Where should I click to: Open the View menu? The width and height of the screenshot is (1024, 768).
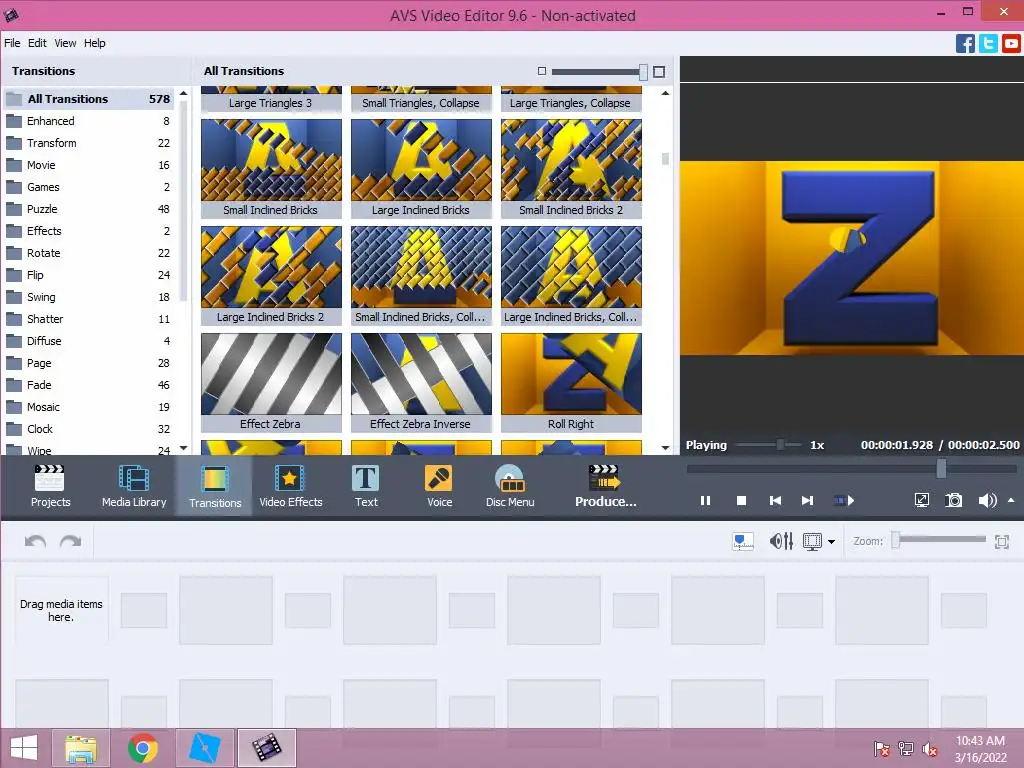click(65, 43)
